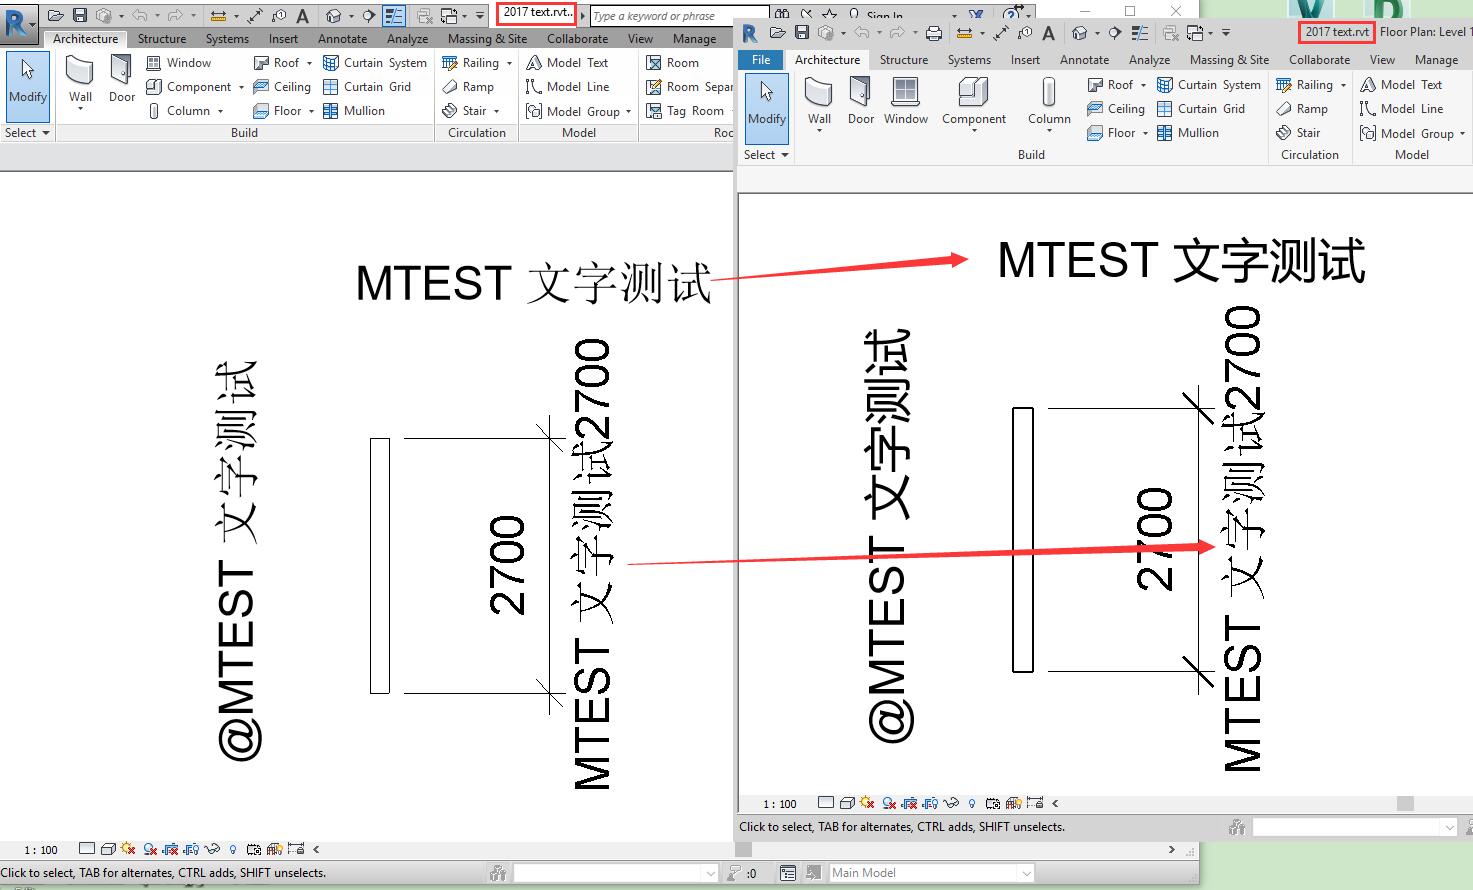Open the Main Model dropdown
The width and height of the screenshot is (1473, 890).
(x=1025, y=872)
